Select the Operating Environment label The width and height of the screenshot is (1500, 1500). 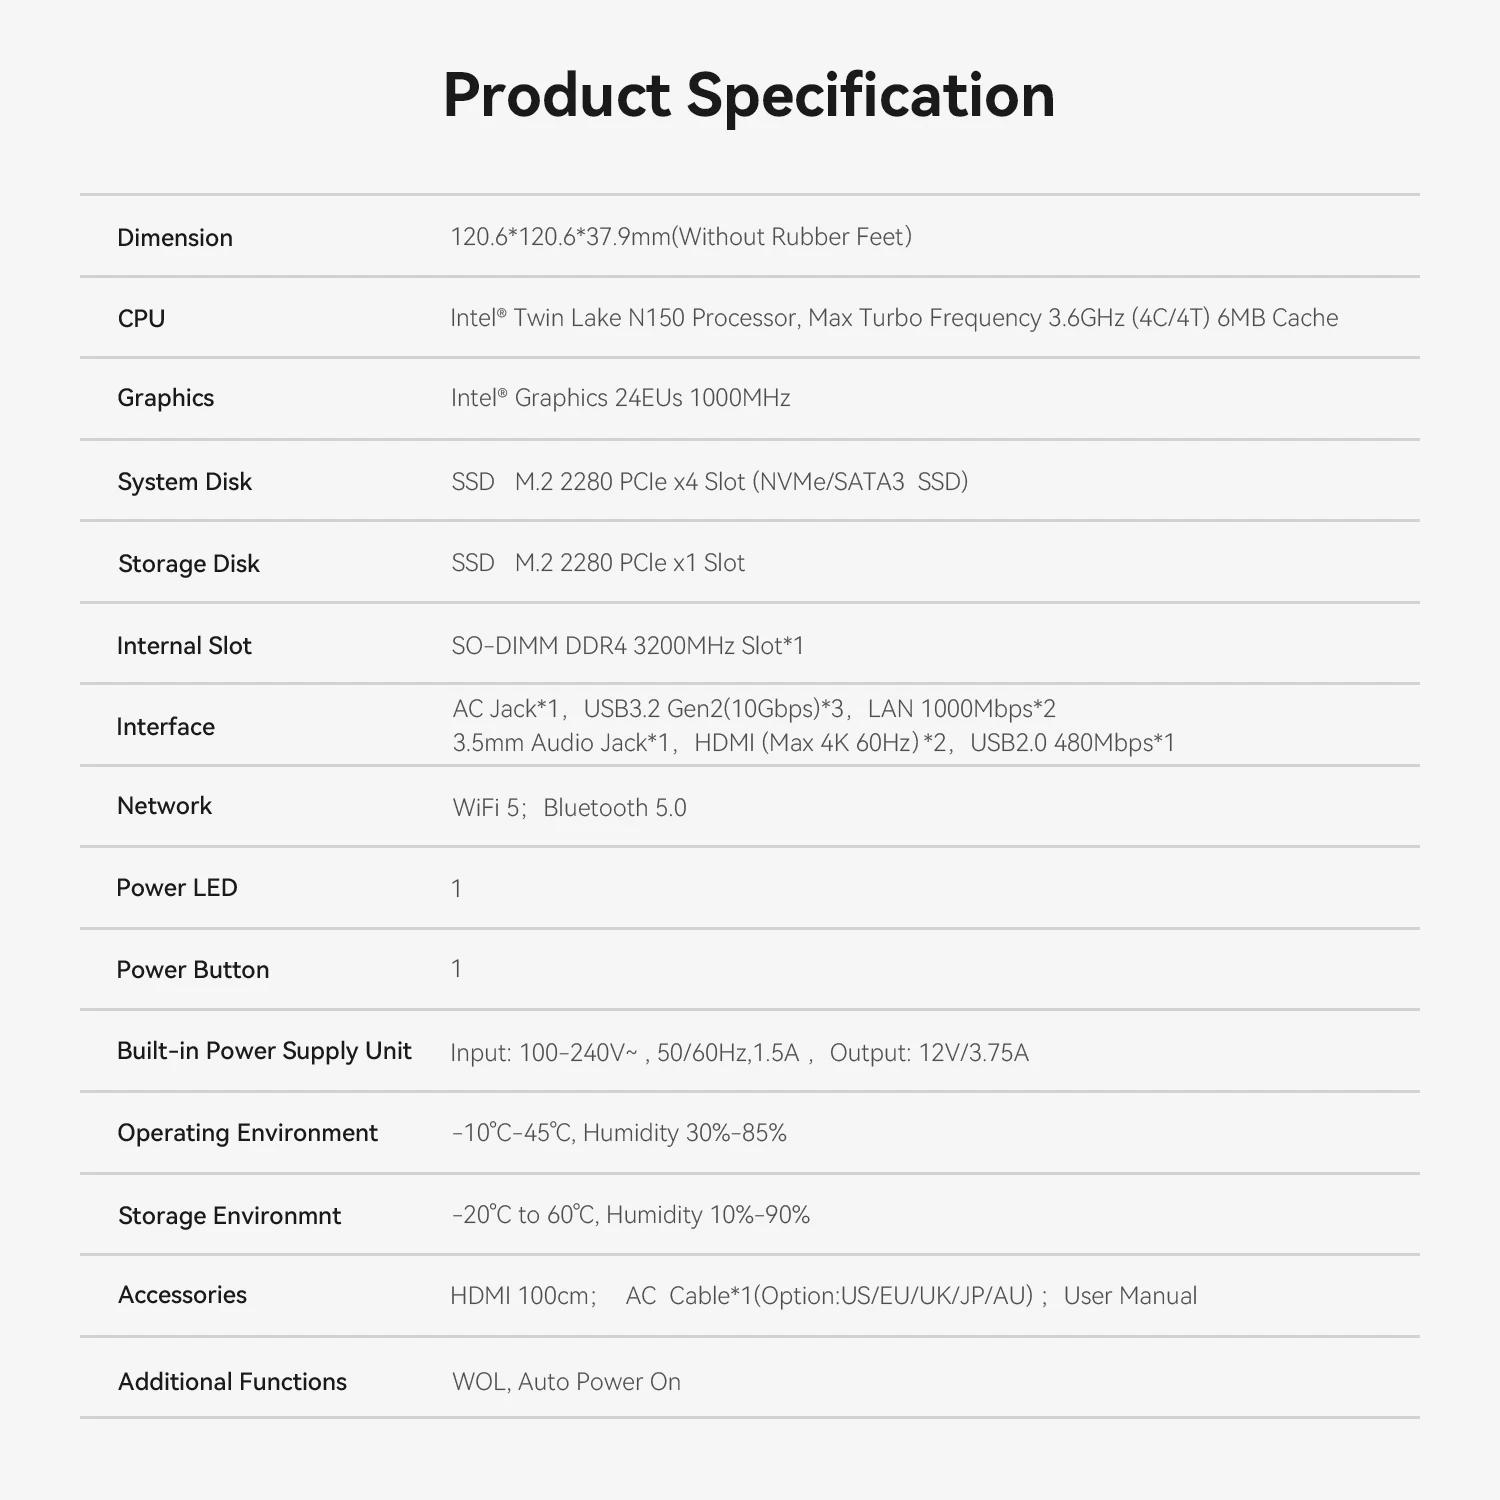click(x=247, y=1133)
